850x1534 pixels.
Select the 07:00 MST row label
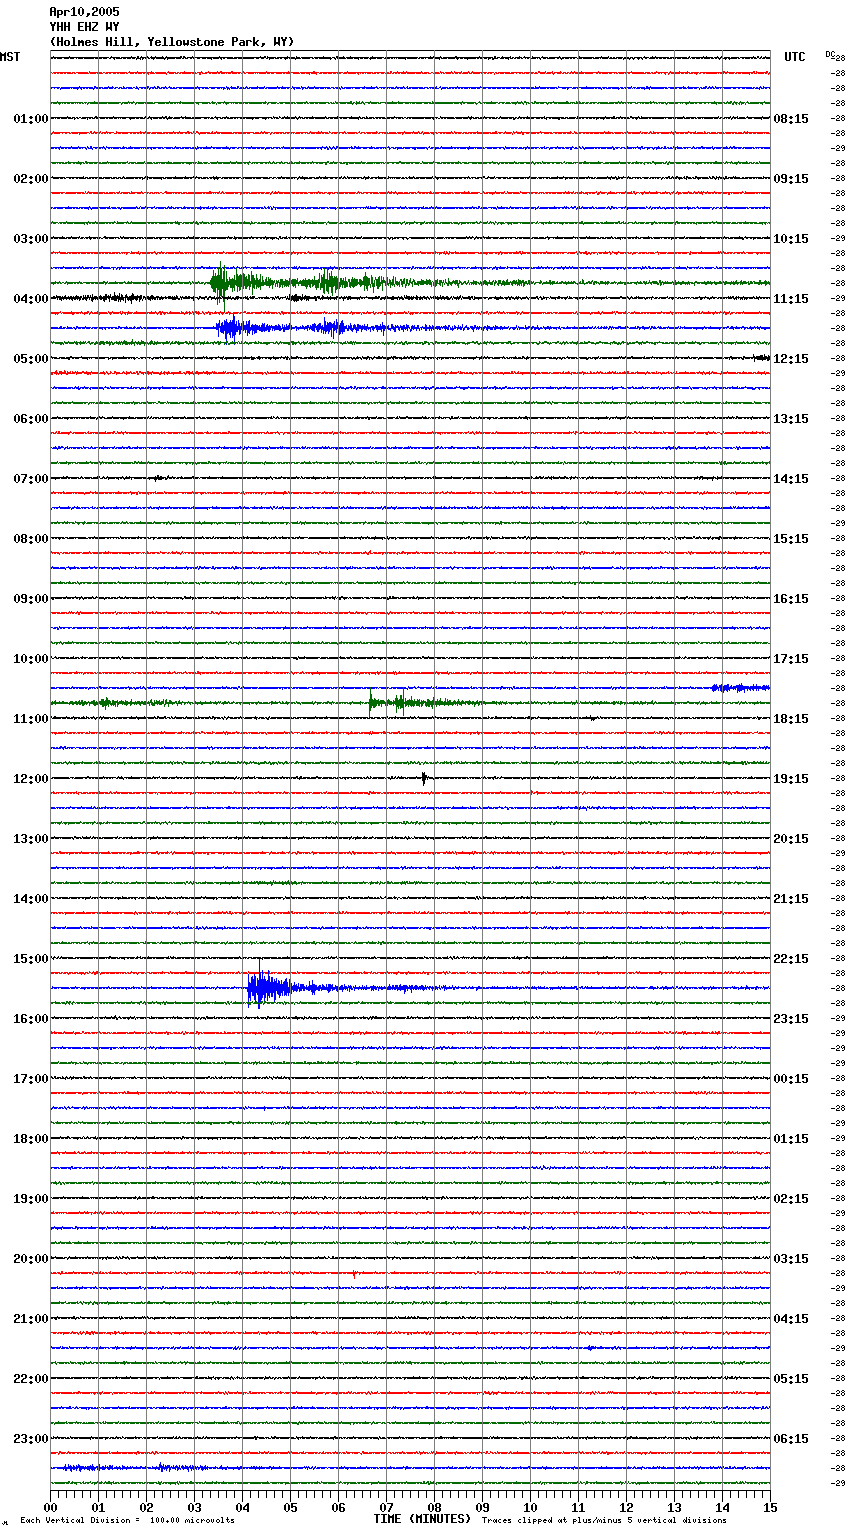[x=31, y=479]
